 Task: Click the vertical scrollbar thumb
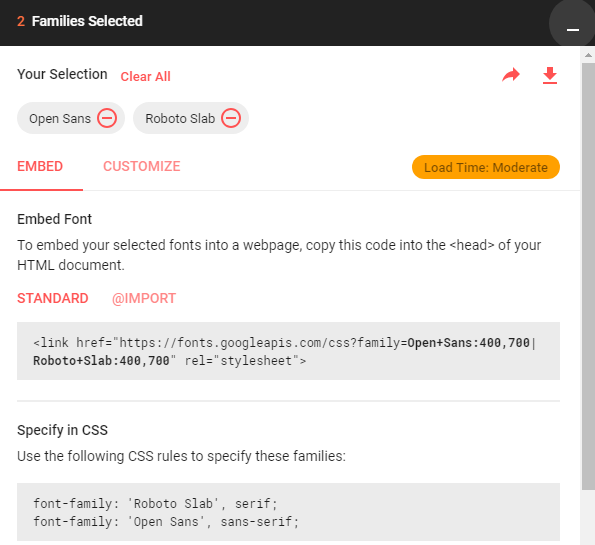[x=588, y=277]
